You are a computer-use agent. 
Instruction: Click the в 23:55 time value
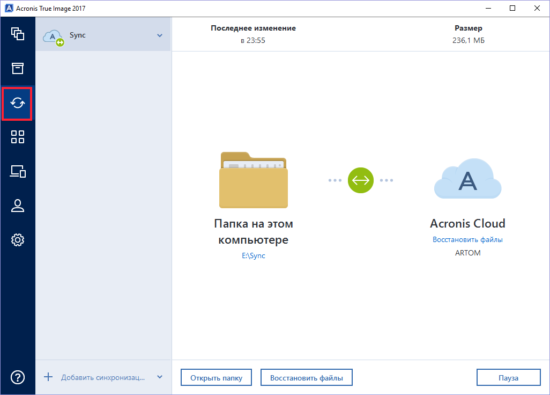(x=253, y=40)
